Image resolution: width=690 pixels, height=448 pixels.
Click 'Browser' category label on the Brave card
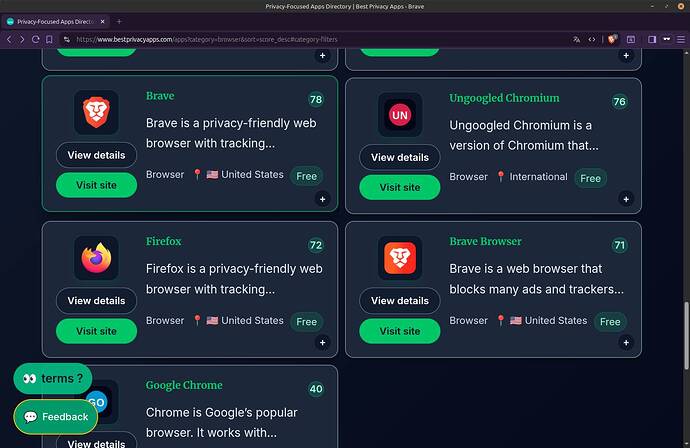point(165,174)
